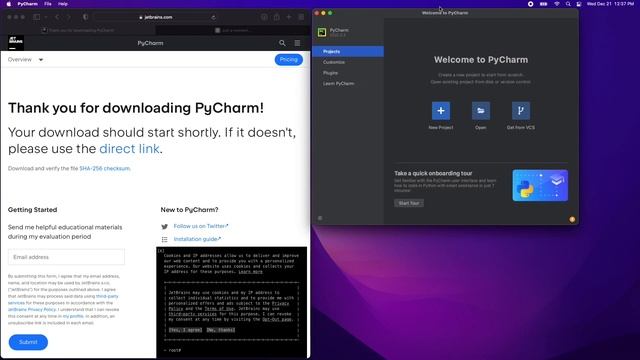Click the Get from VCS branch icon
640x360 pixels.
click(x=521, y=111)
